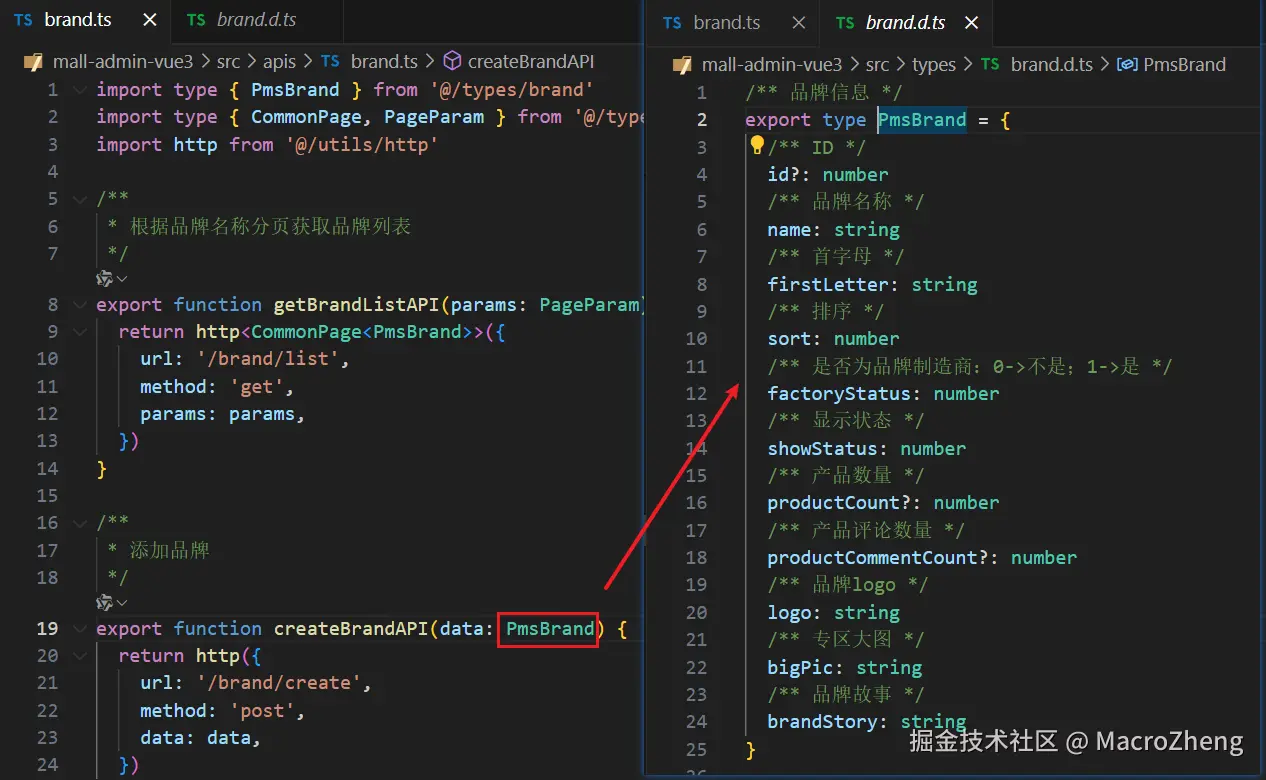Open italic brand.d.ts preview tab in left group
Viewport: 1266px width, 780px height.
(x=256, y=20)
